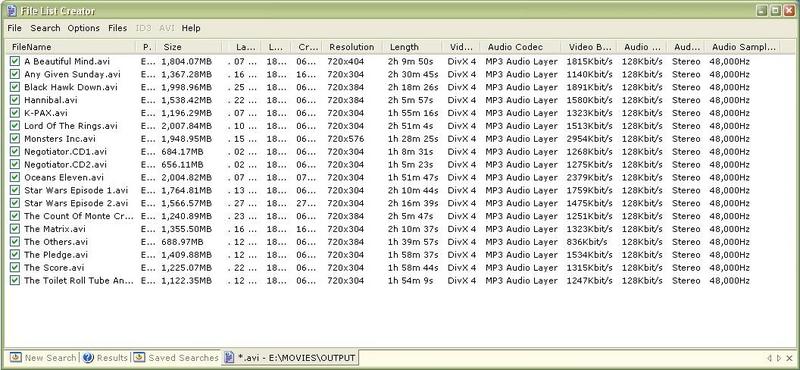800x370 pixels.
Task: Click the Saved Searches tab icon
Action: pos(139,357)
